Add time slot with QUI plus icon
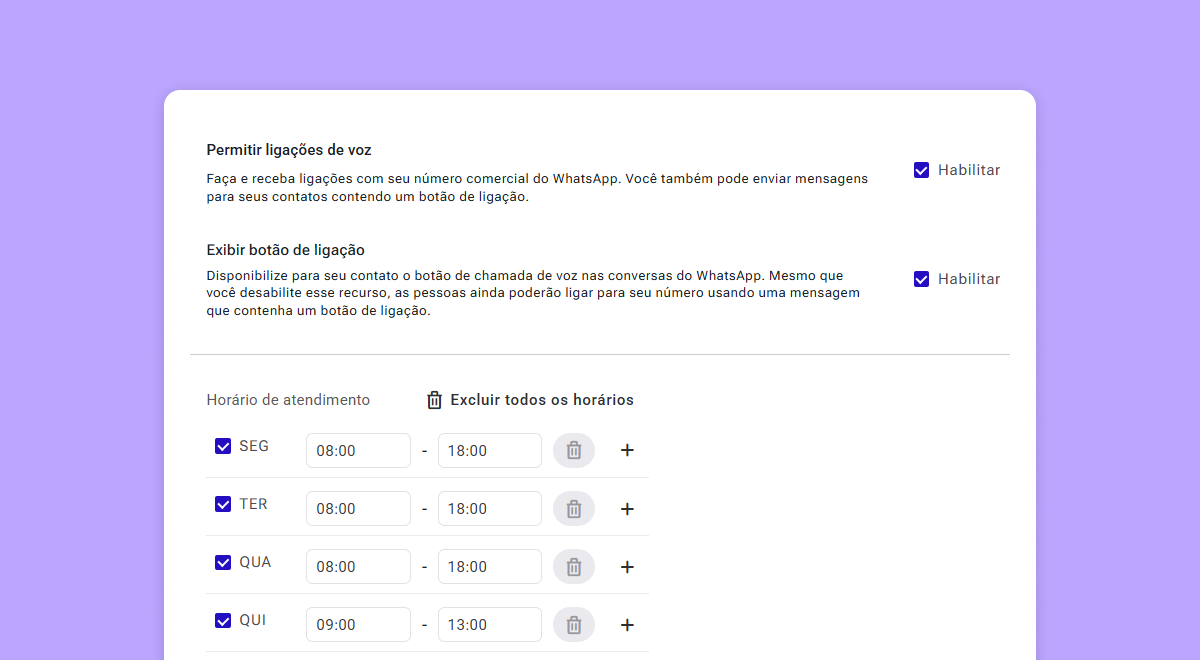 coord(627,624)
